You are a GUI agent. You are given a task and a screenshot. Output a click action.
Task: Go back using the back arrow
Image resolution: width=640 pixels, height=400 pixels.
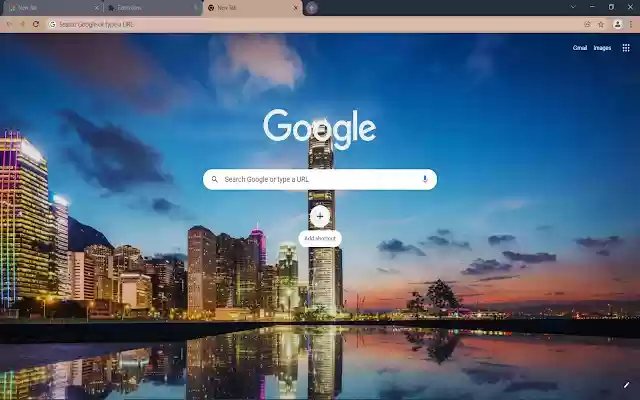(x=9, y=24)
